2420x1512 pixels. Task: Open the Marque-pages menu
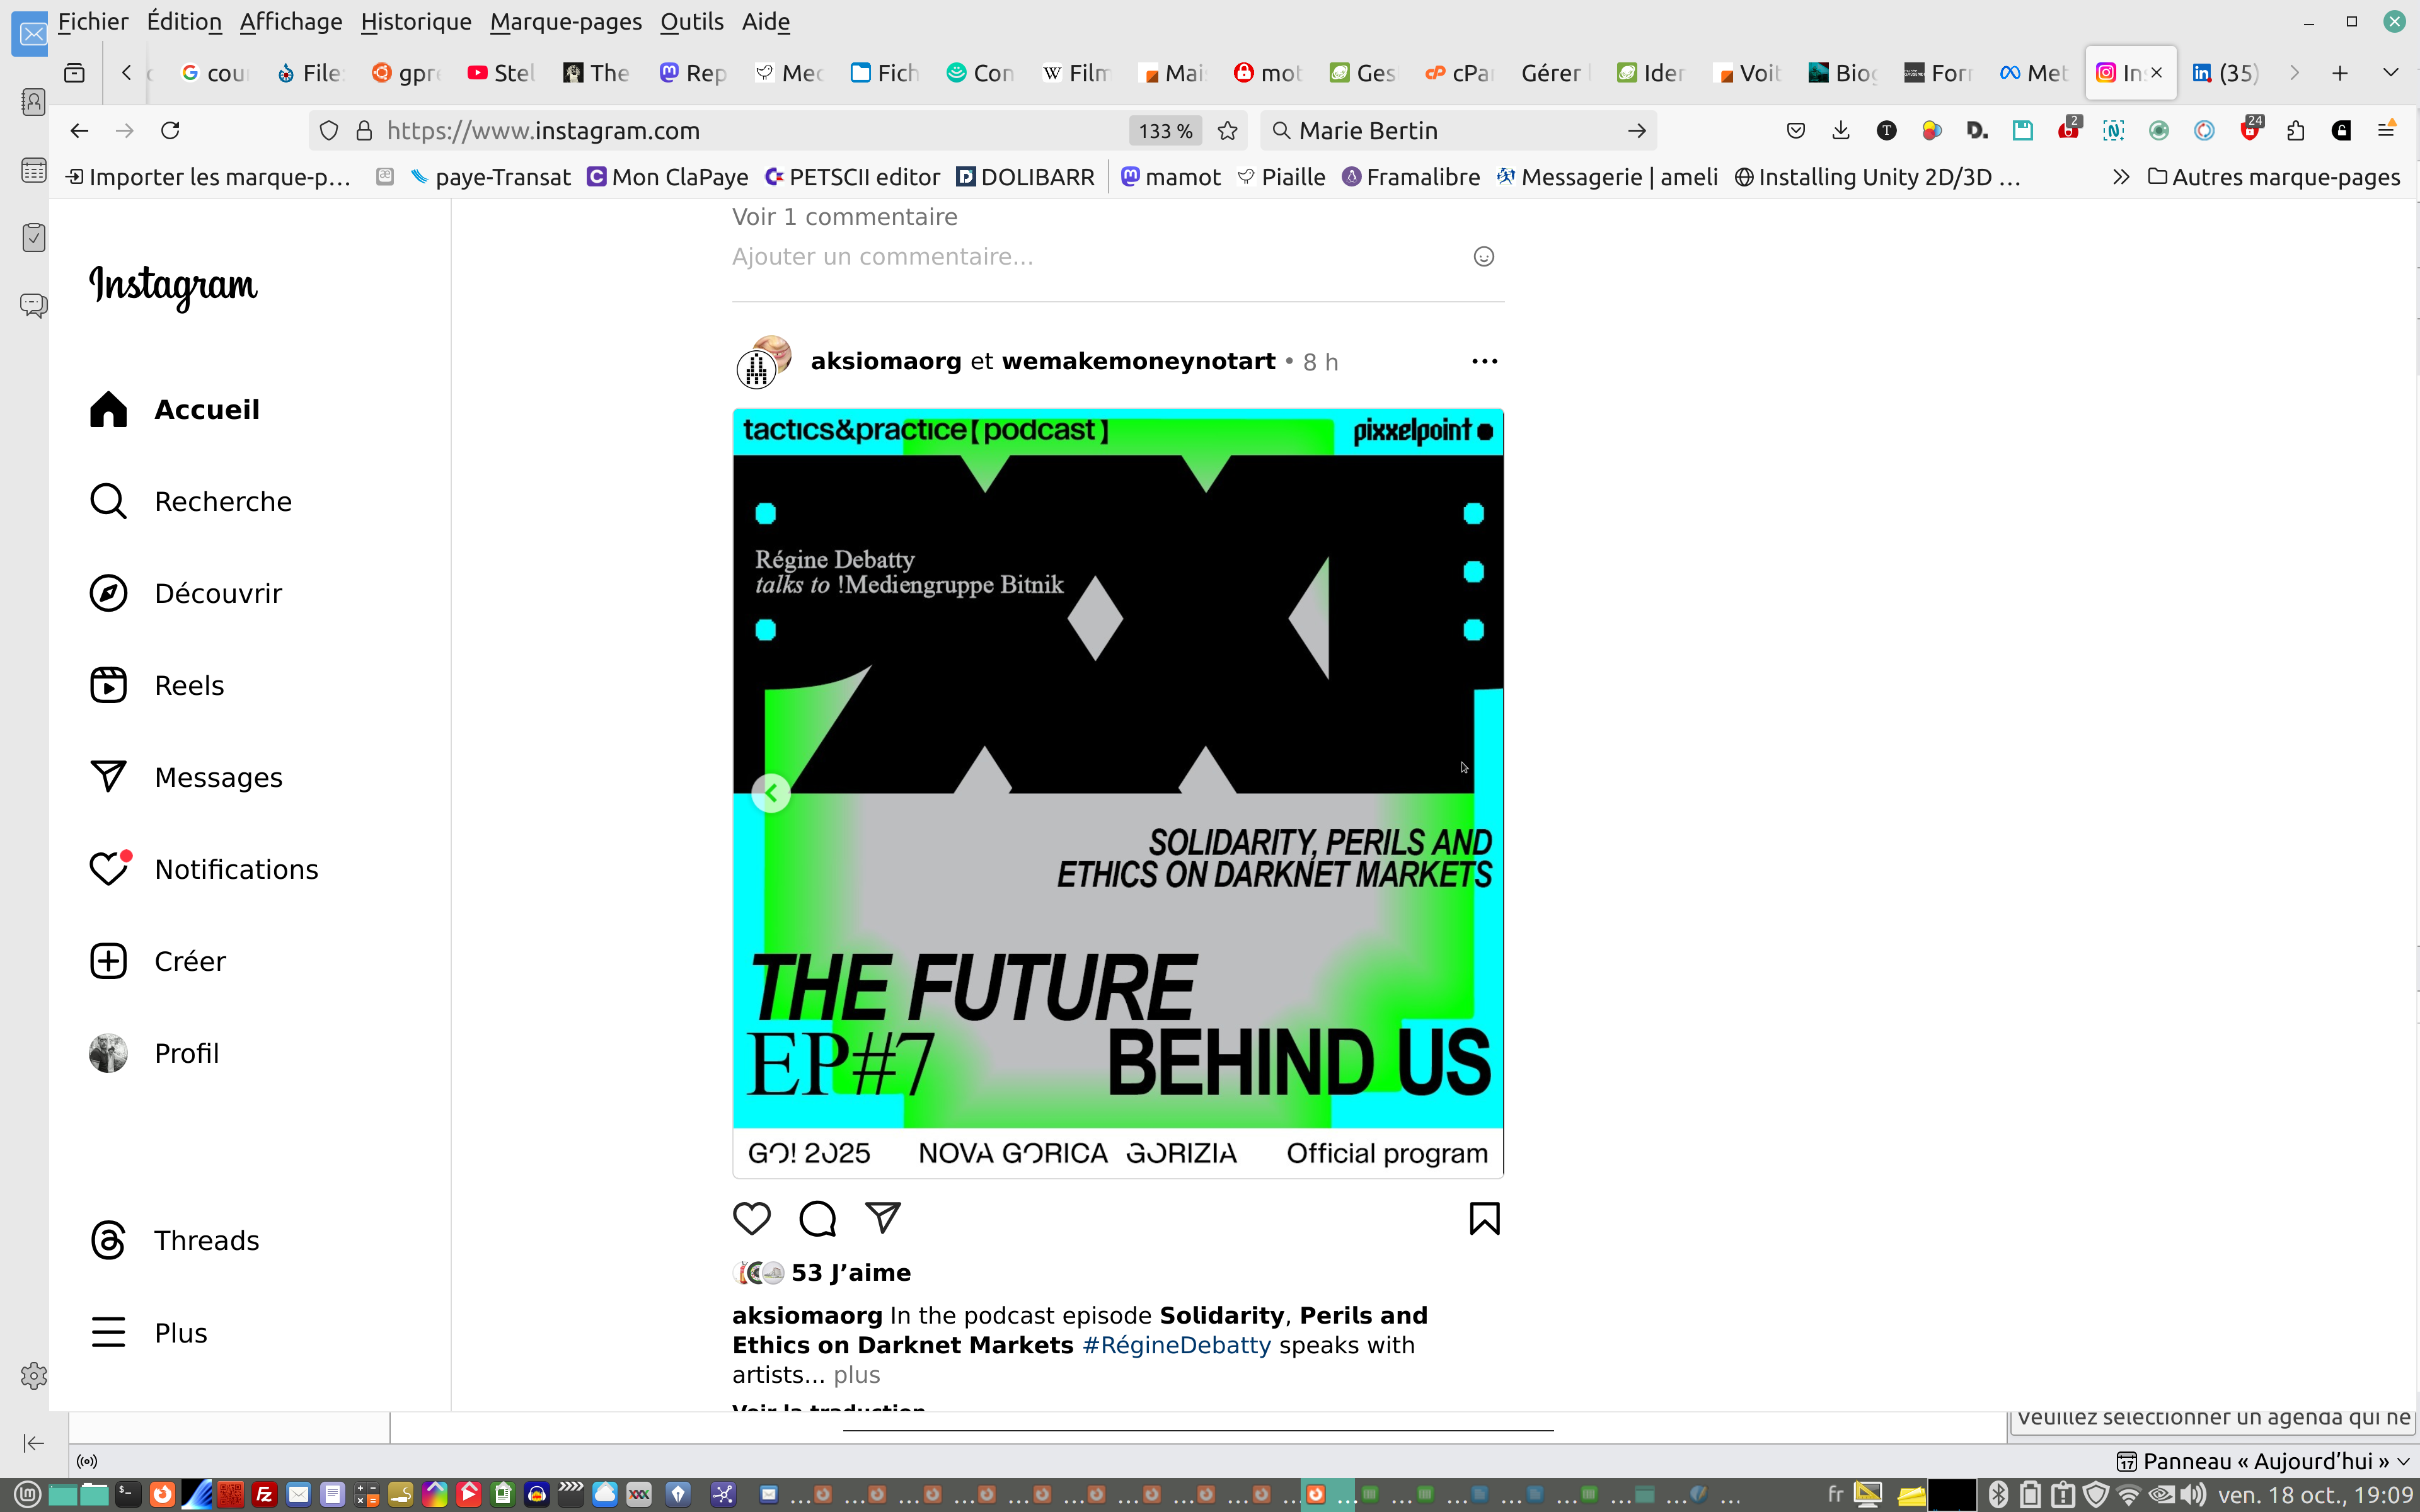(x=565, y=21)
